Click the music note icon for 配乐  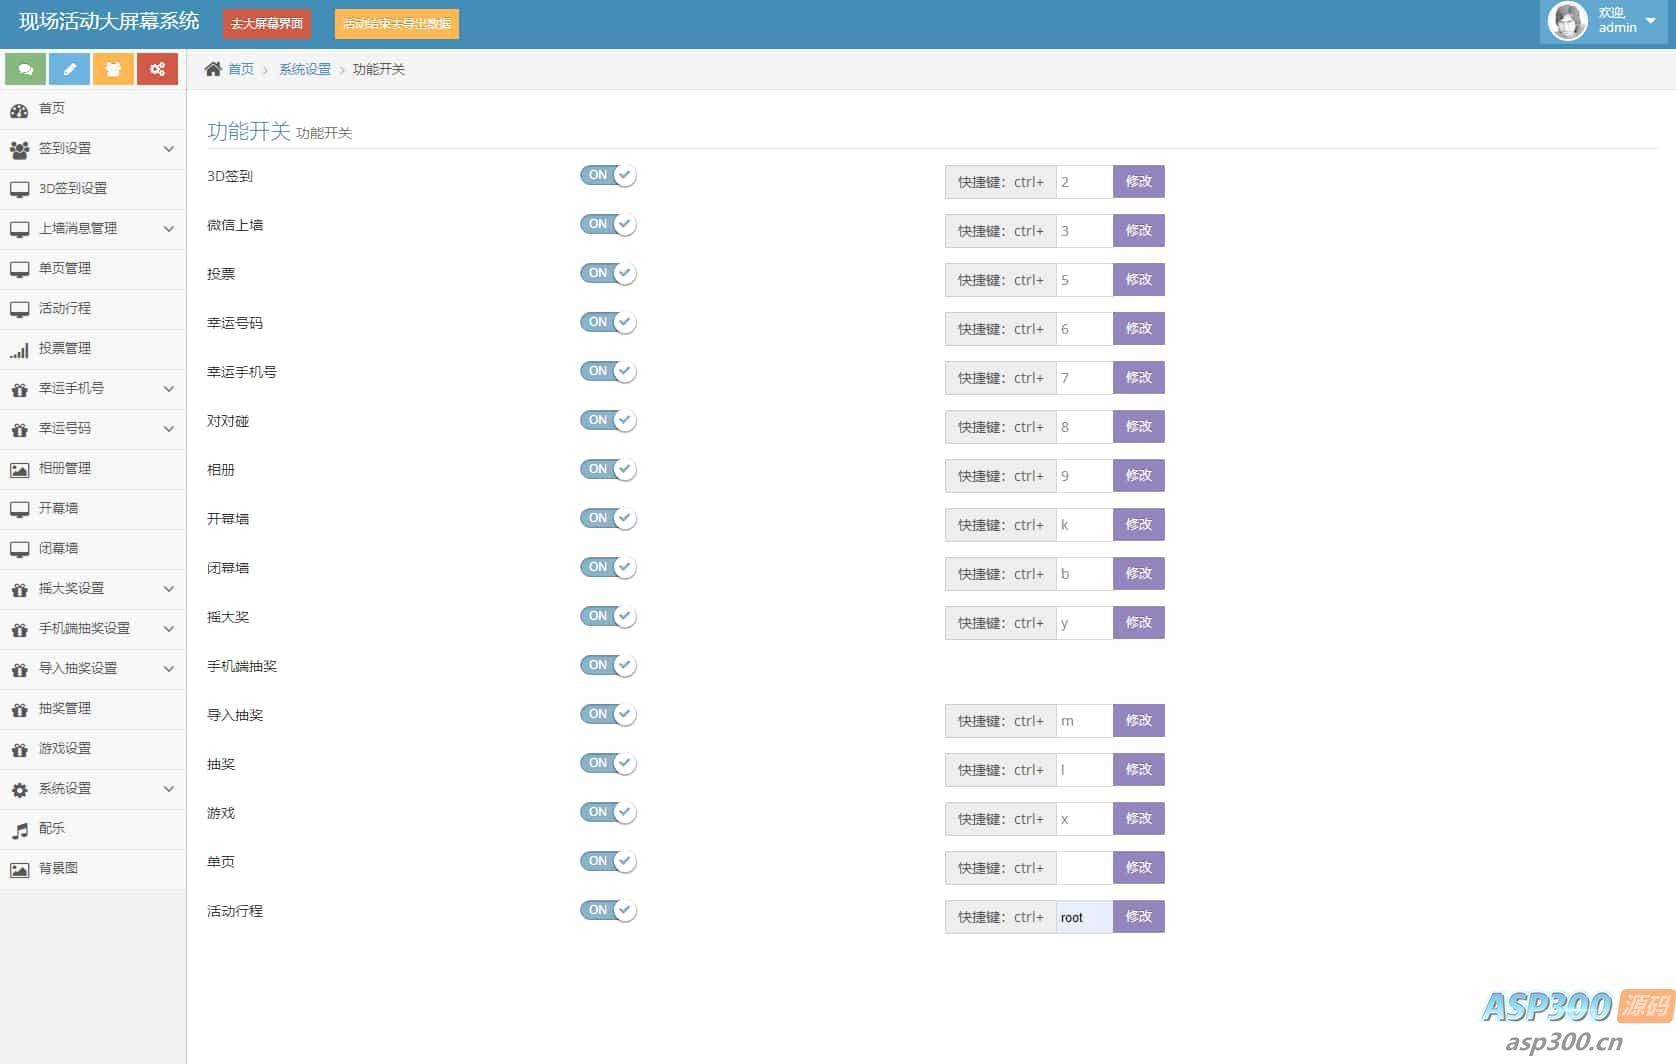point(19,829)
